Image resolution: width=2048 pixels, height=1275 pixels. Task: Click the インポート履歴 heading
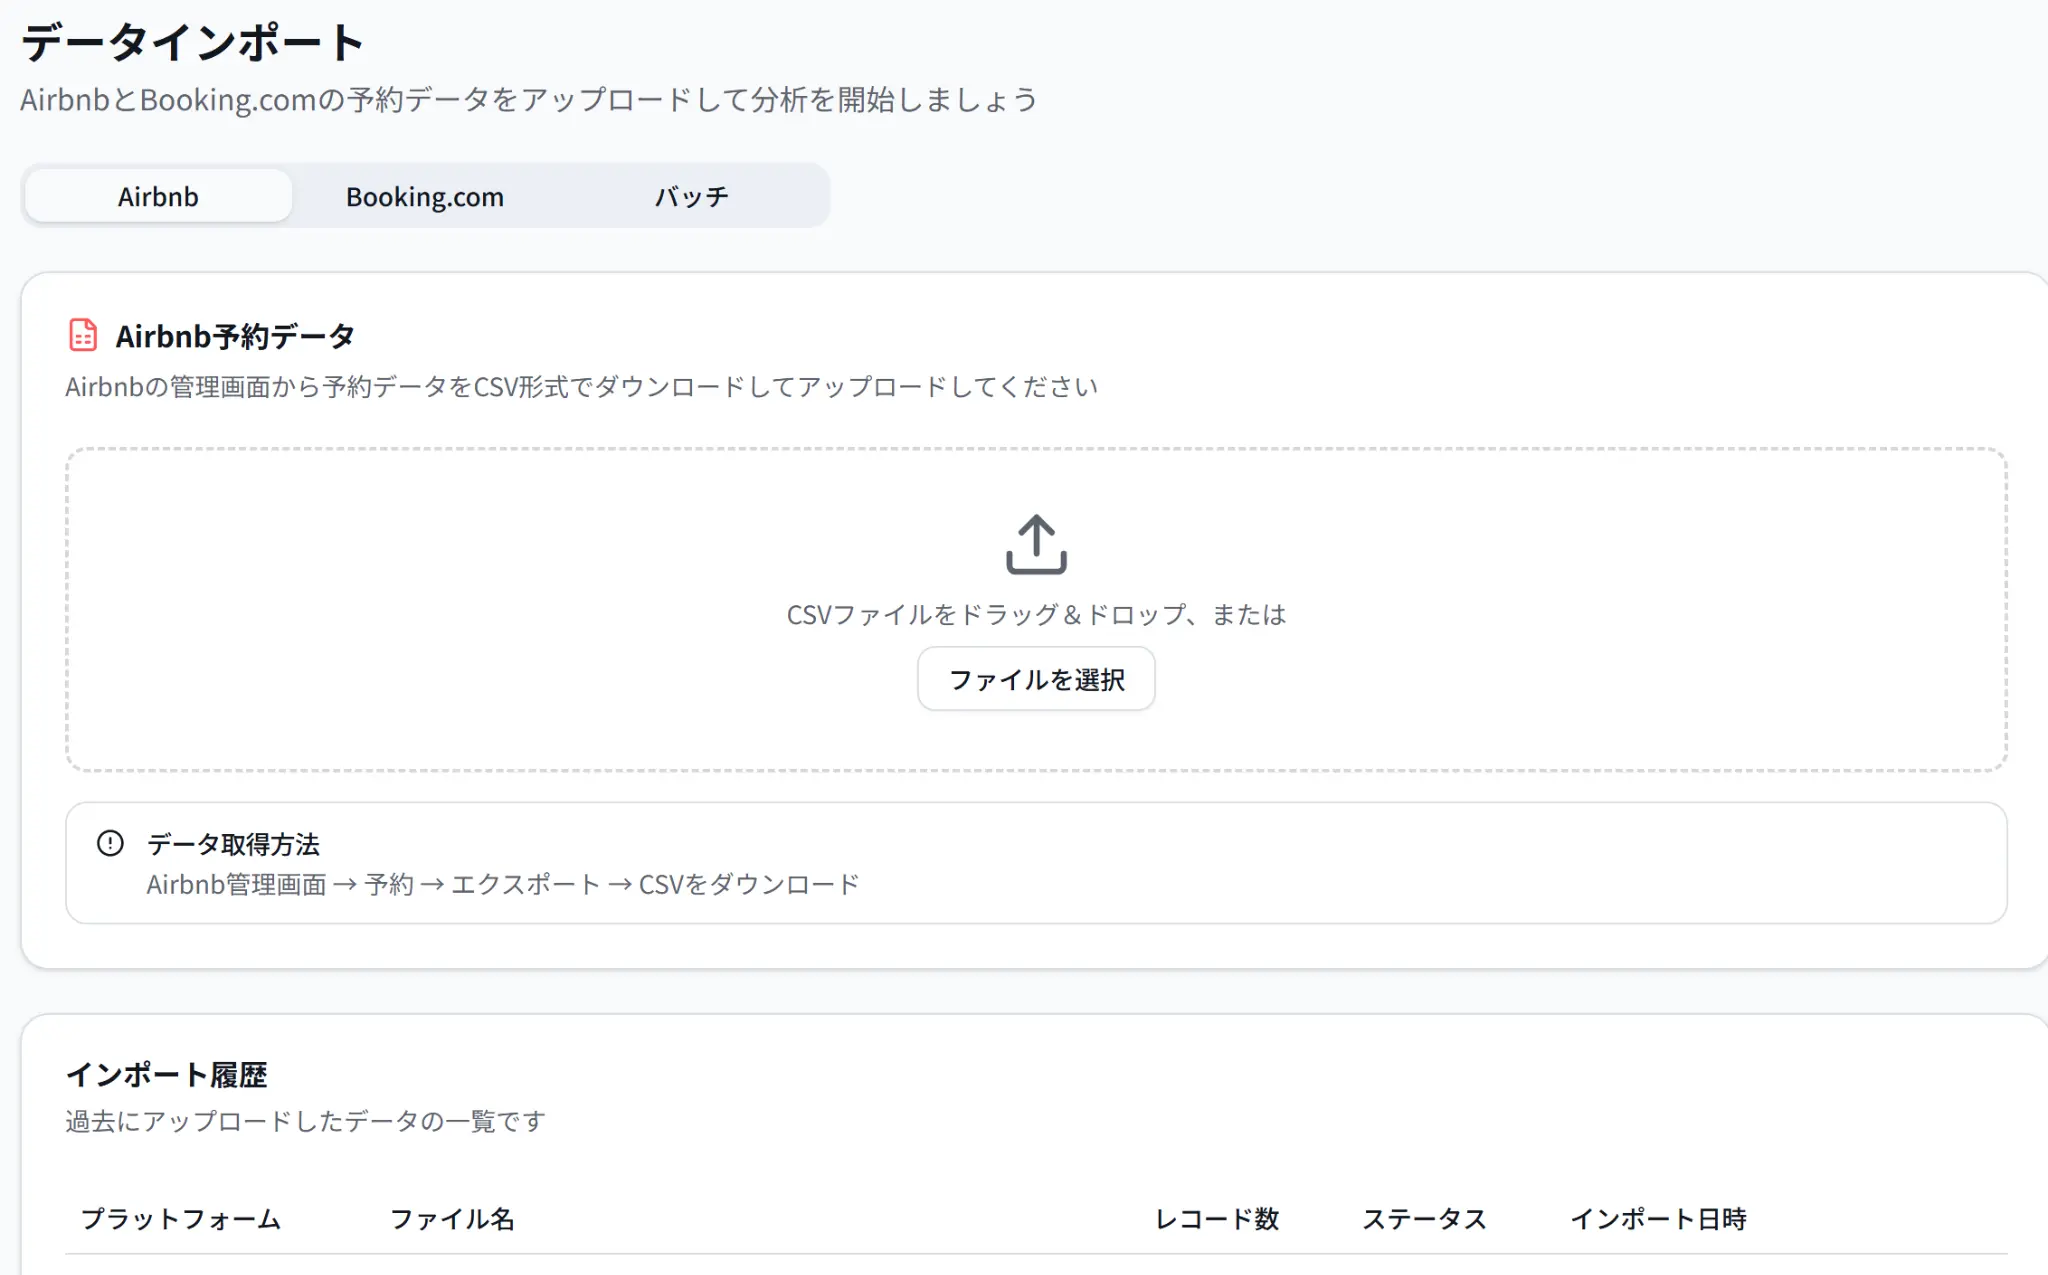[169, 1075]
